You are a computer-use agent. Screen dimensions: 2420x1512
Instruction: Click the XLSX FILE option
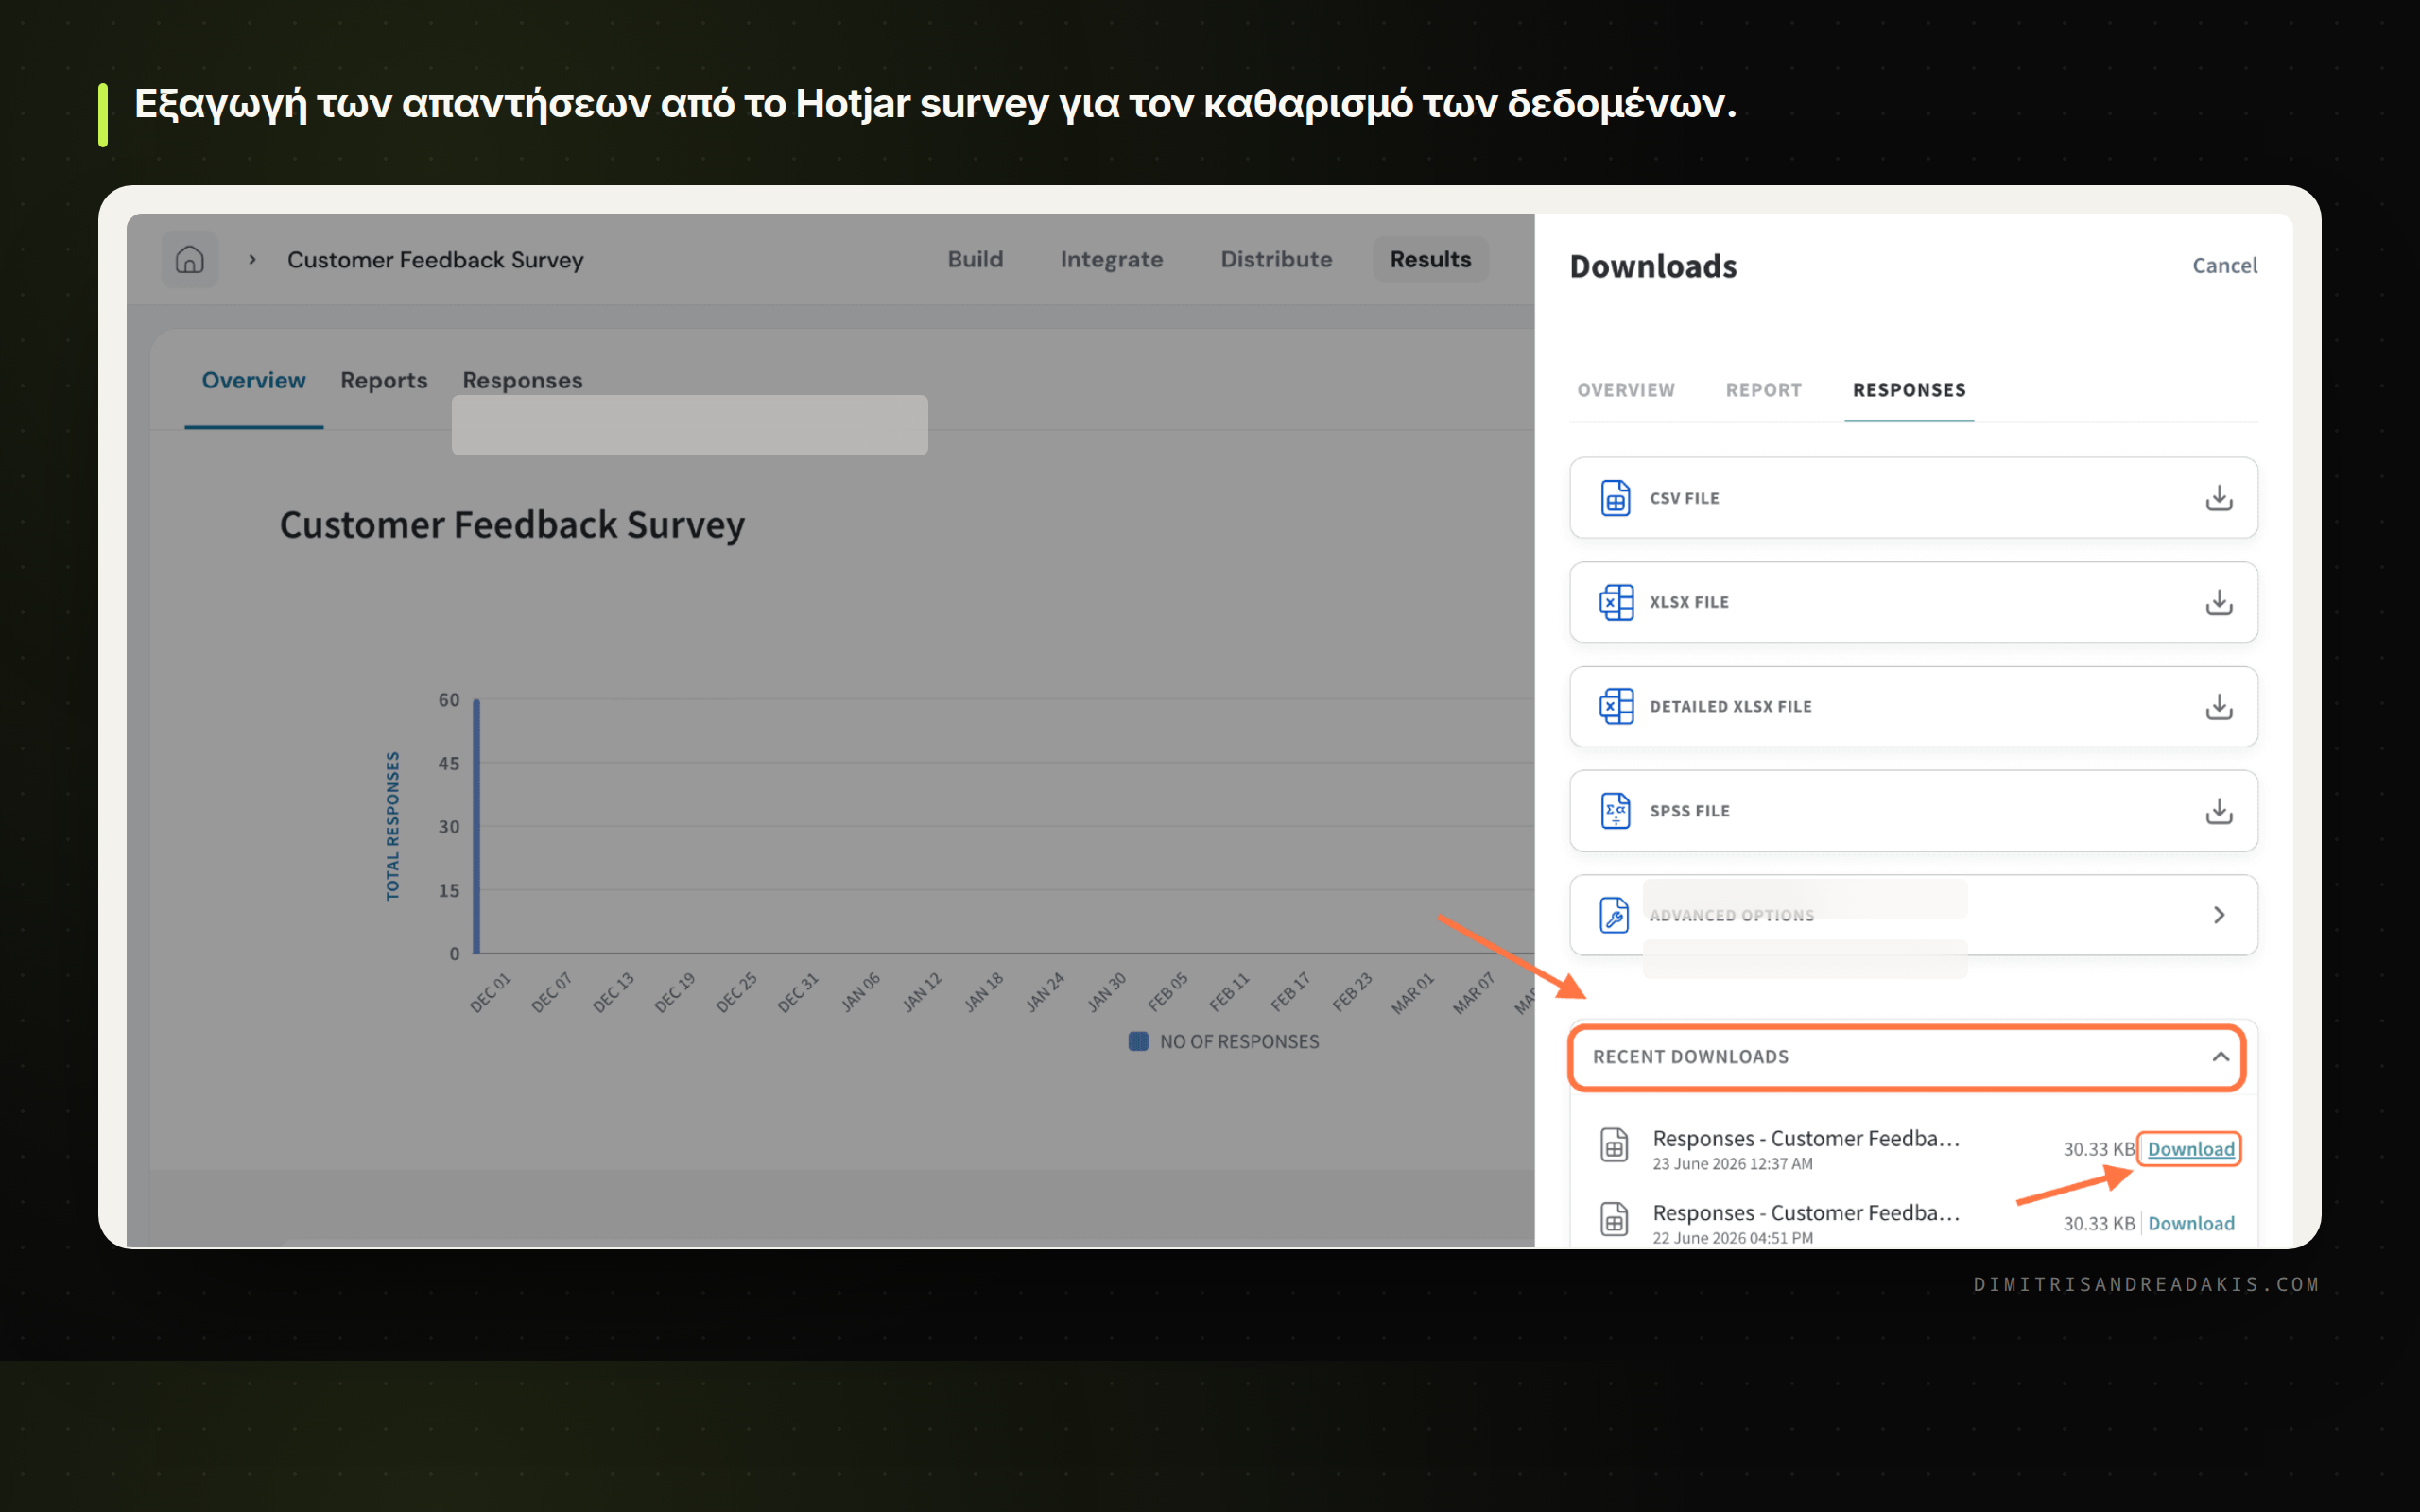[x=1913, y=602]
